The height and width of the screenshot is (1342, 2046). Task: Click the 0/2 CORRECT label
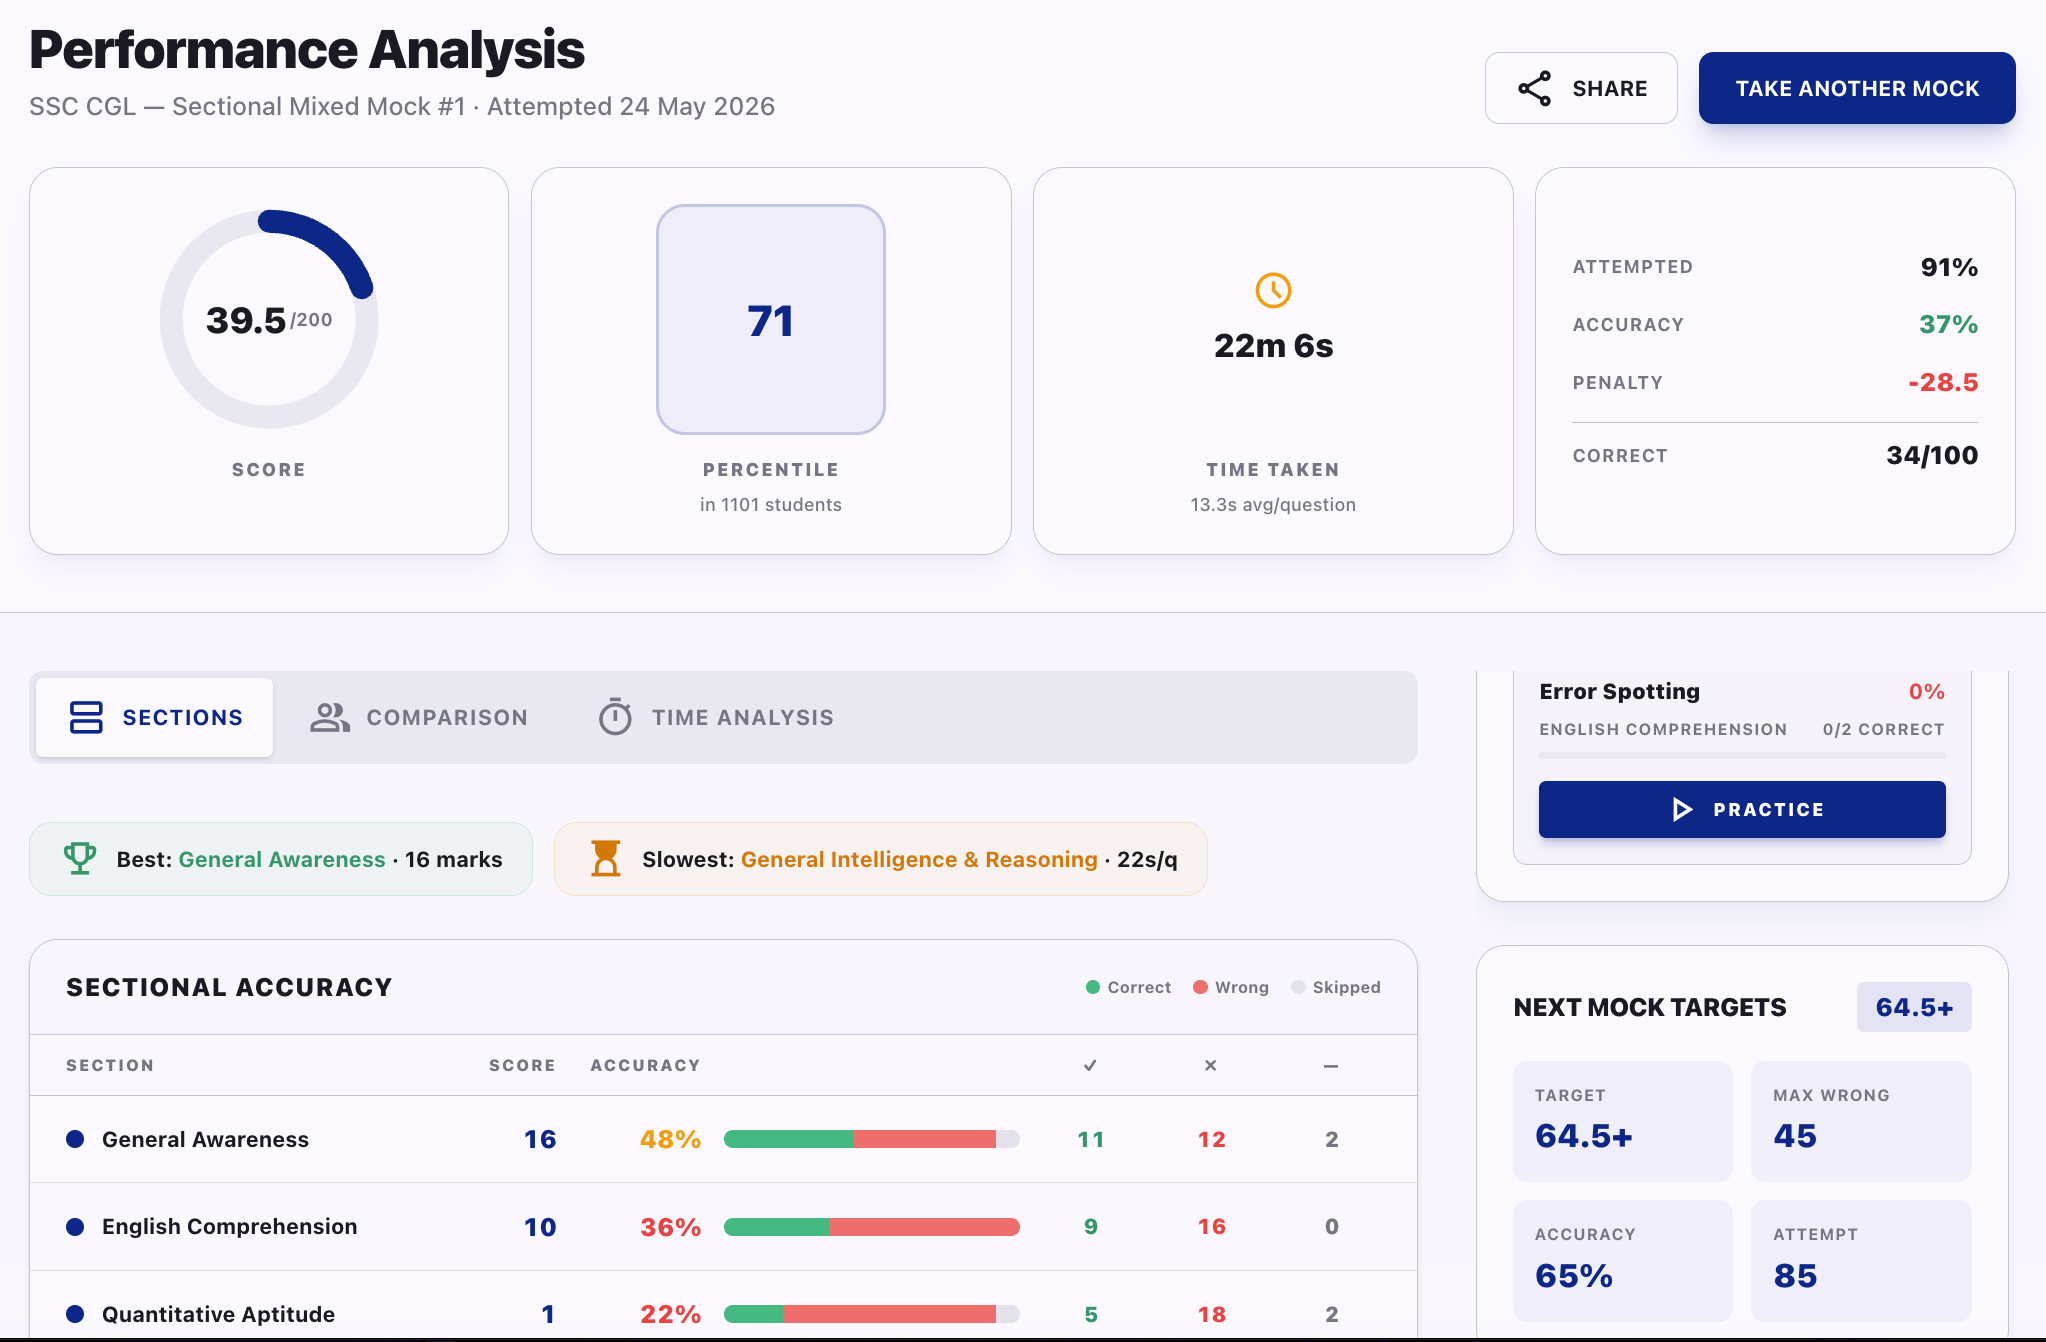(1883, 729)
